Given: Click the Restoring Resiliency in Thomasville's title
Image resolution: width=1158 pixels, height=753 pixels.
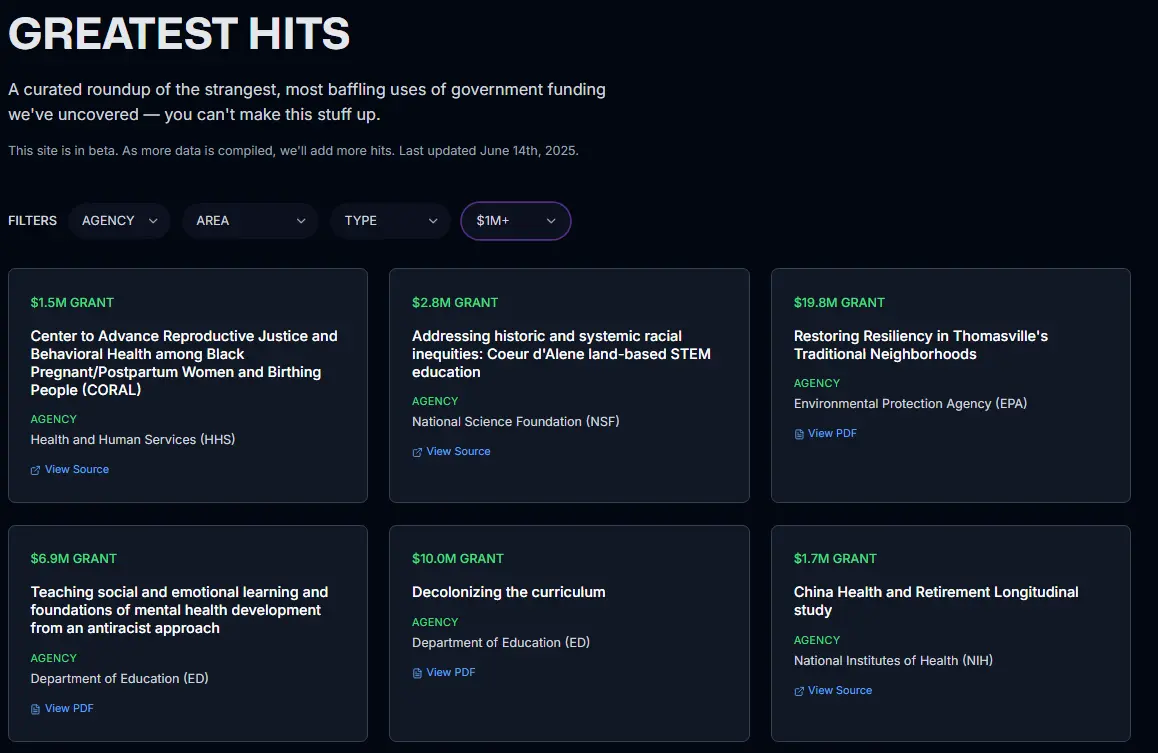Looking at the screenshot, I should tap(920, 345).
